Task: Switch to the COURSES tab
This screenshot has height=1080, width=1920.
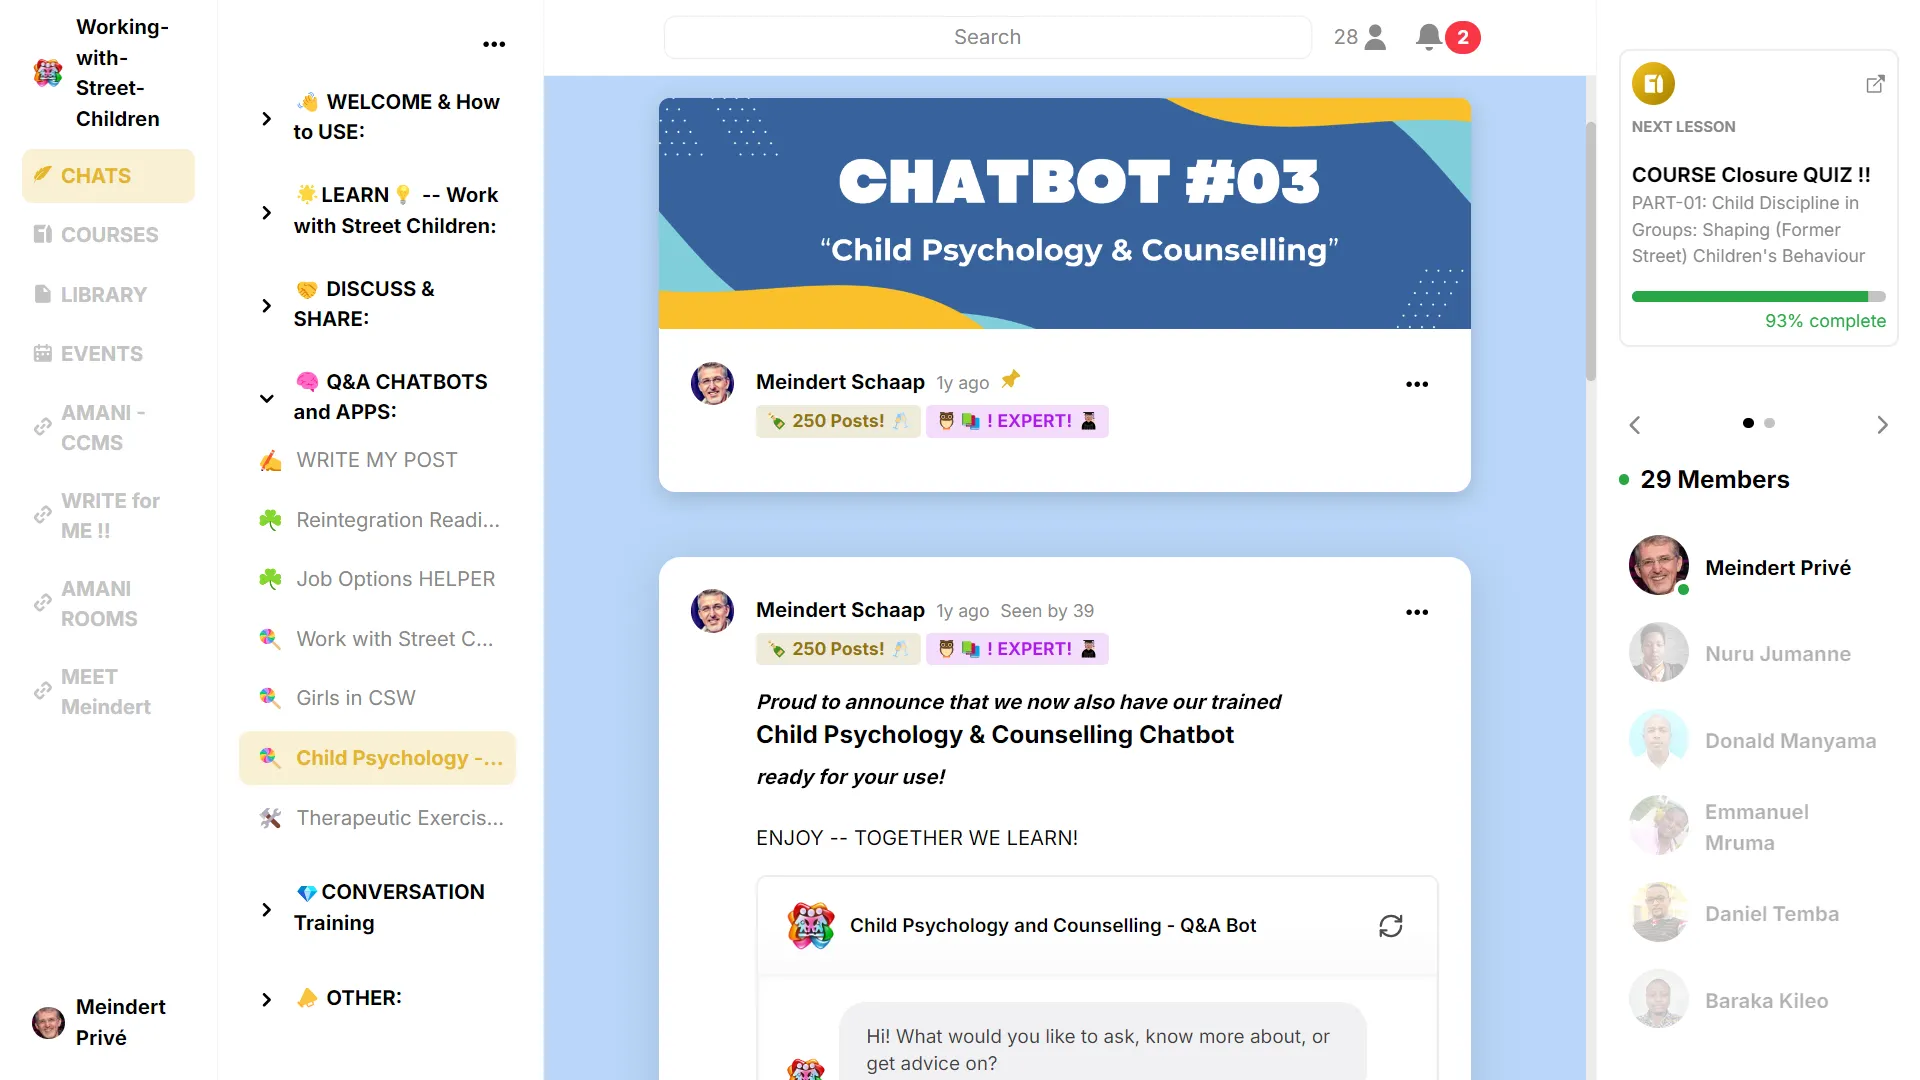Action: pos(108,235)
